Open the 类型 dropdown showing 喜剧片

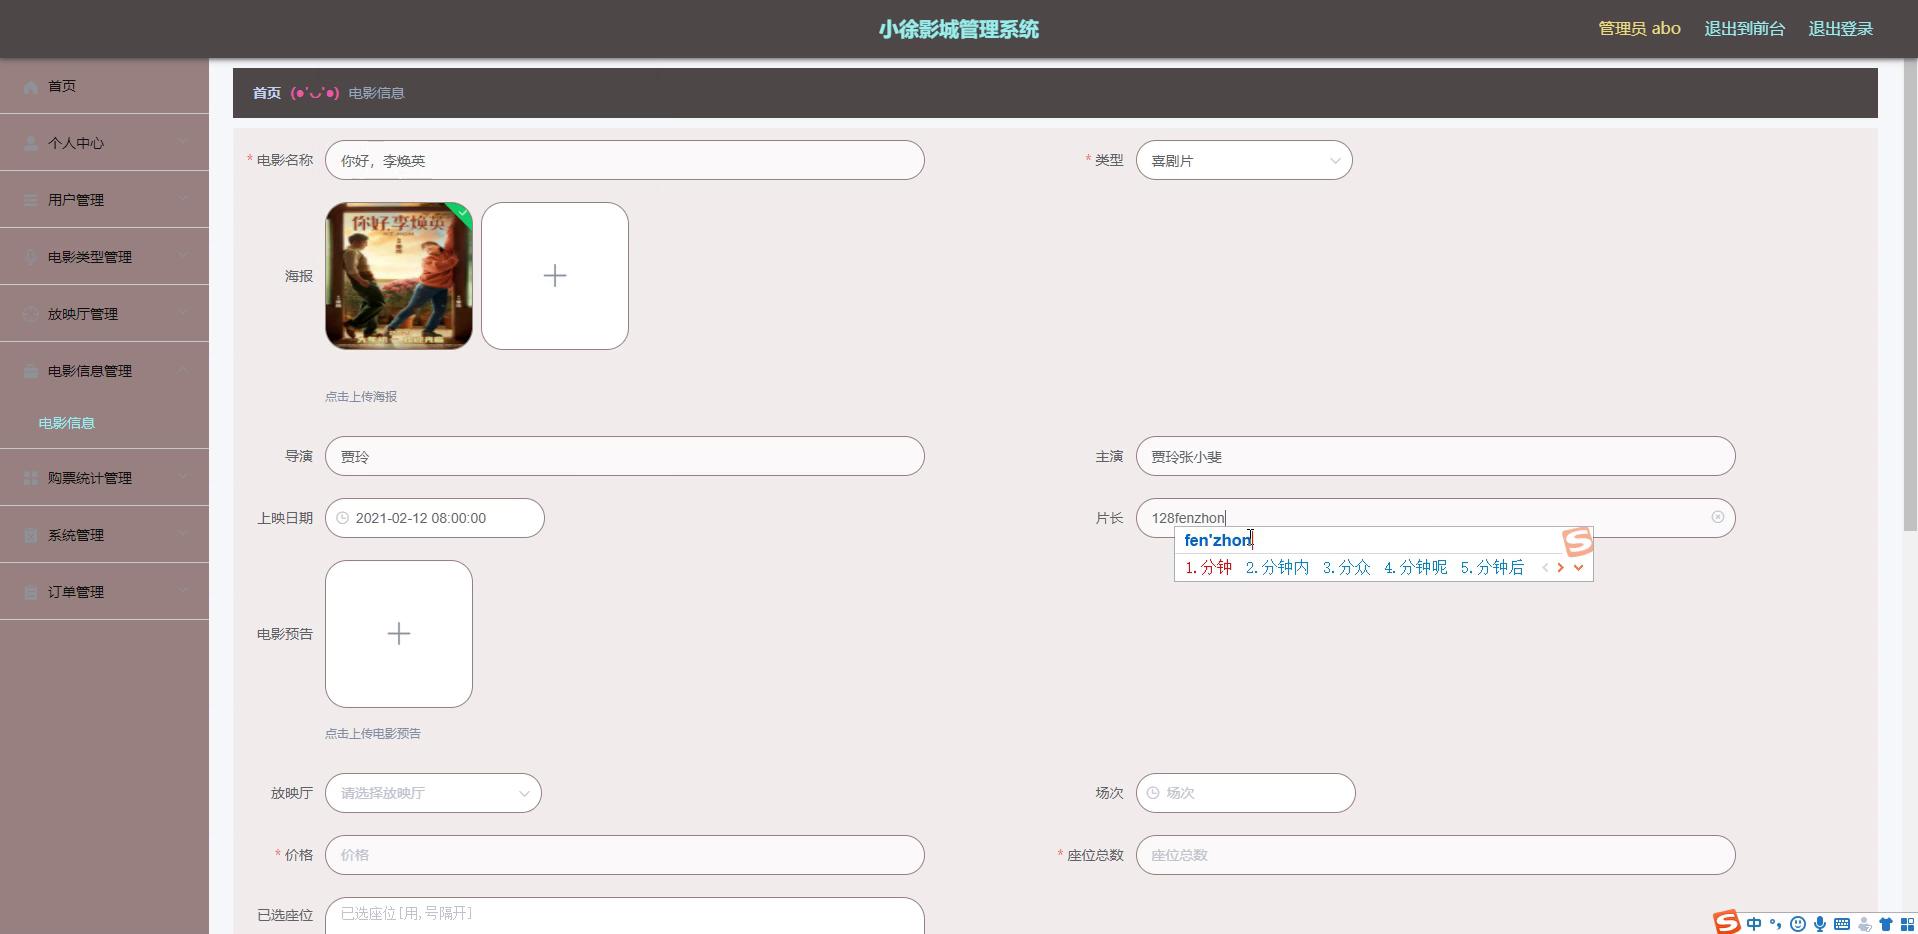click(1243, 161)
